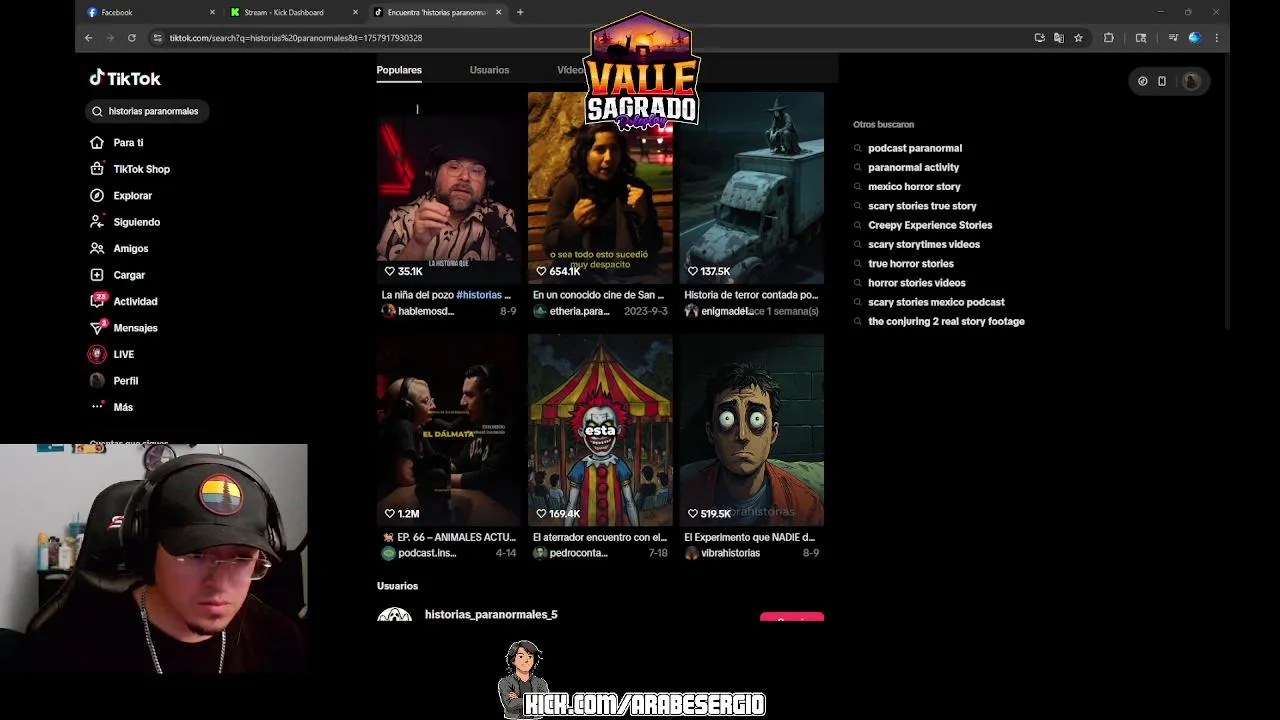The height and width of the screenshot is (720, 1280).
Task: Open the Chrome extensions puzzle icon
Action: (x=1108, y=38)
